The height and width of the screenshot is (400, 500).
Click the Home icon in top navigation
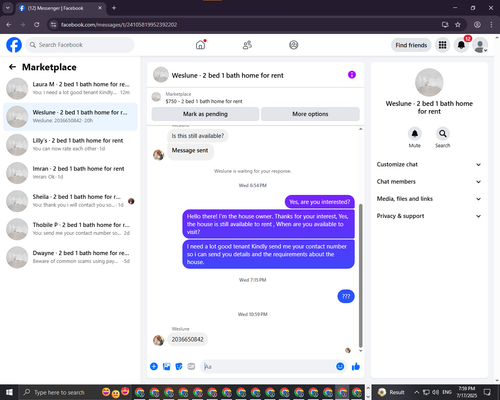(200, 45)
